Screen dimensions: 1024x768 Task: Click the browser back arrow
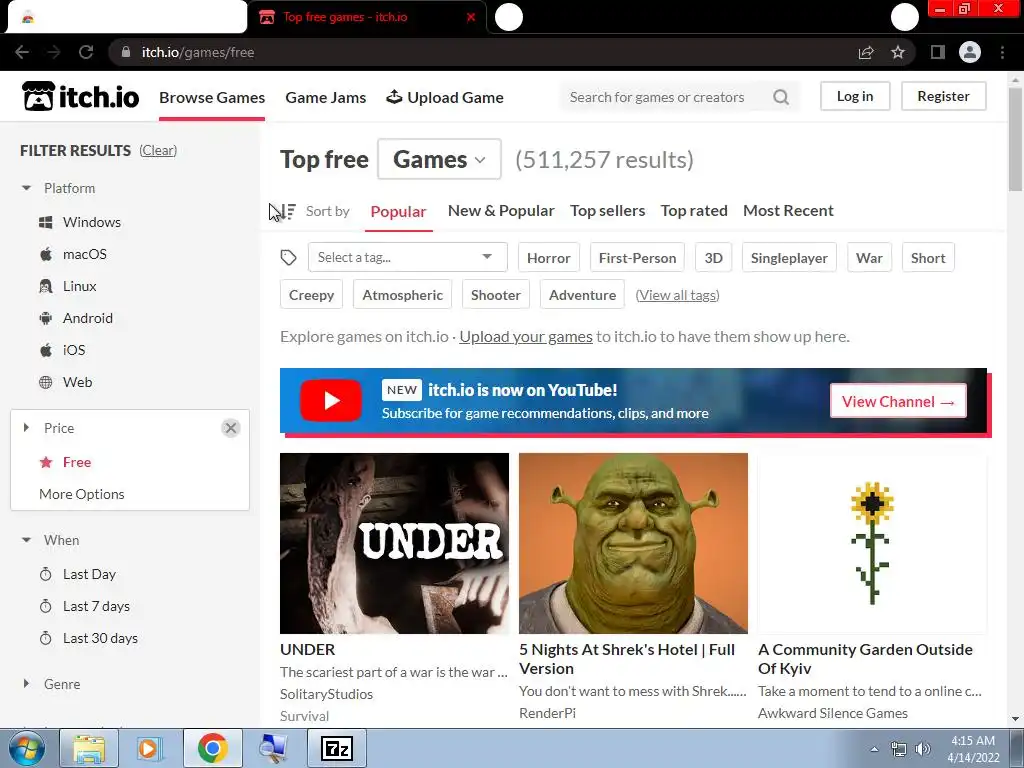pos(22,52)
